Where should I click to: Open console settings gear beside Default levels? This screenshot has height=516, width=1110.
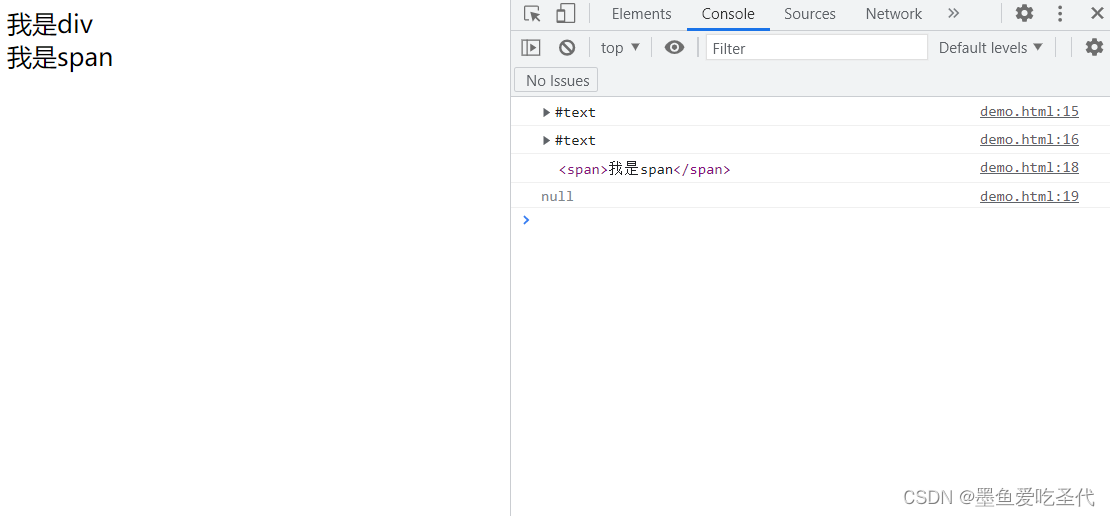tap(1094, 47)
